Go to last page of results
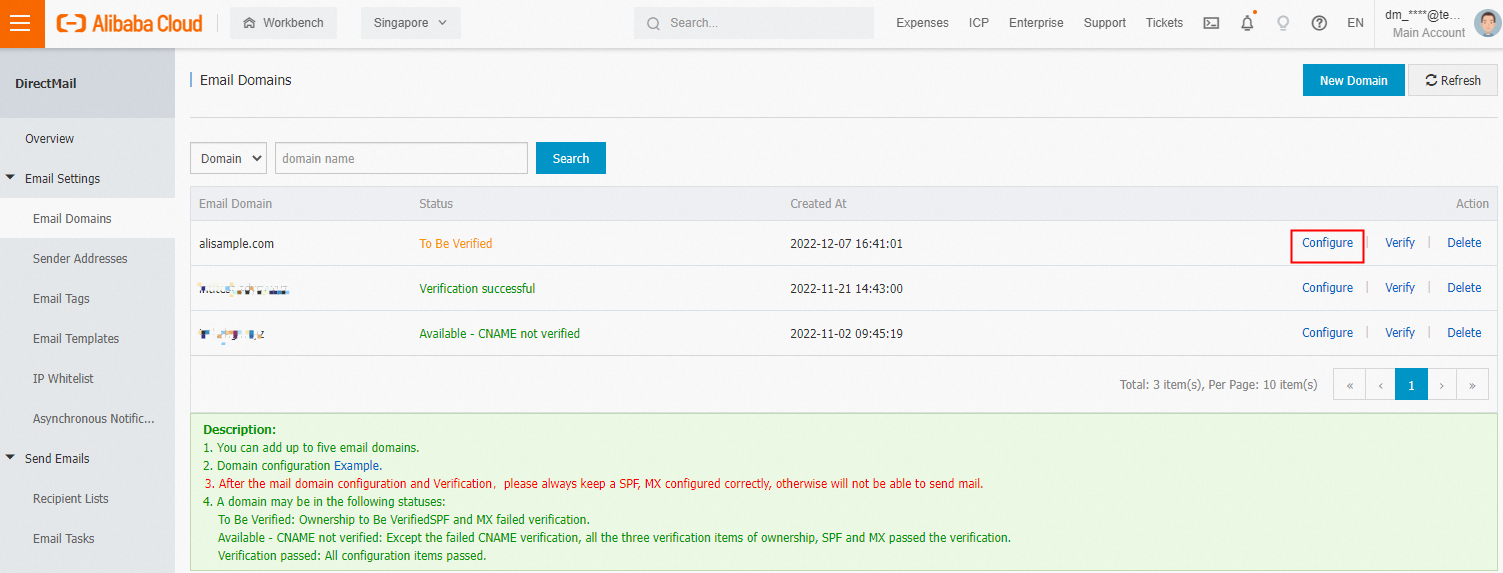The width and height of the screenshot is (1503, 573). point(1473,384)
